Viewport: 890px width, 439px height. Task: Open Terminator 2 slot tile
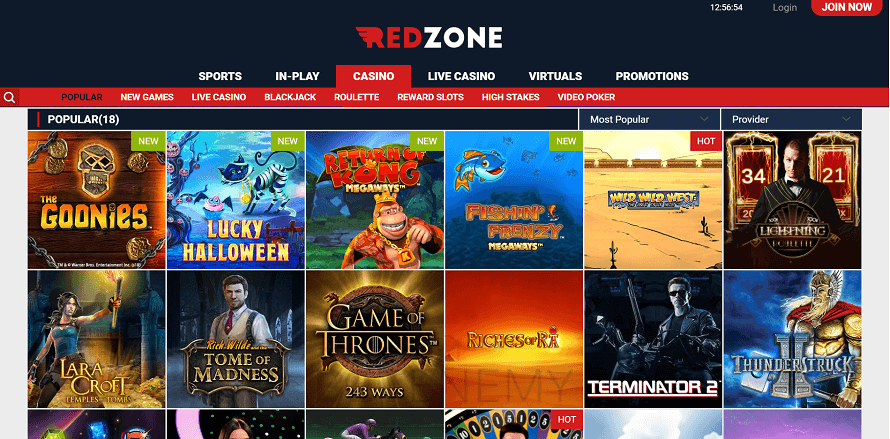653,339
